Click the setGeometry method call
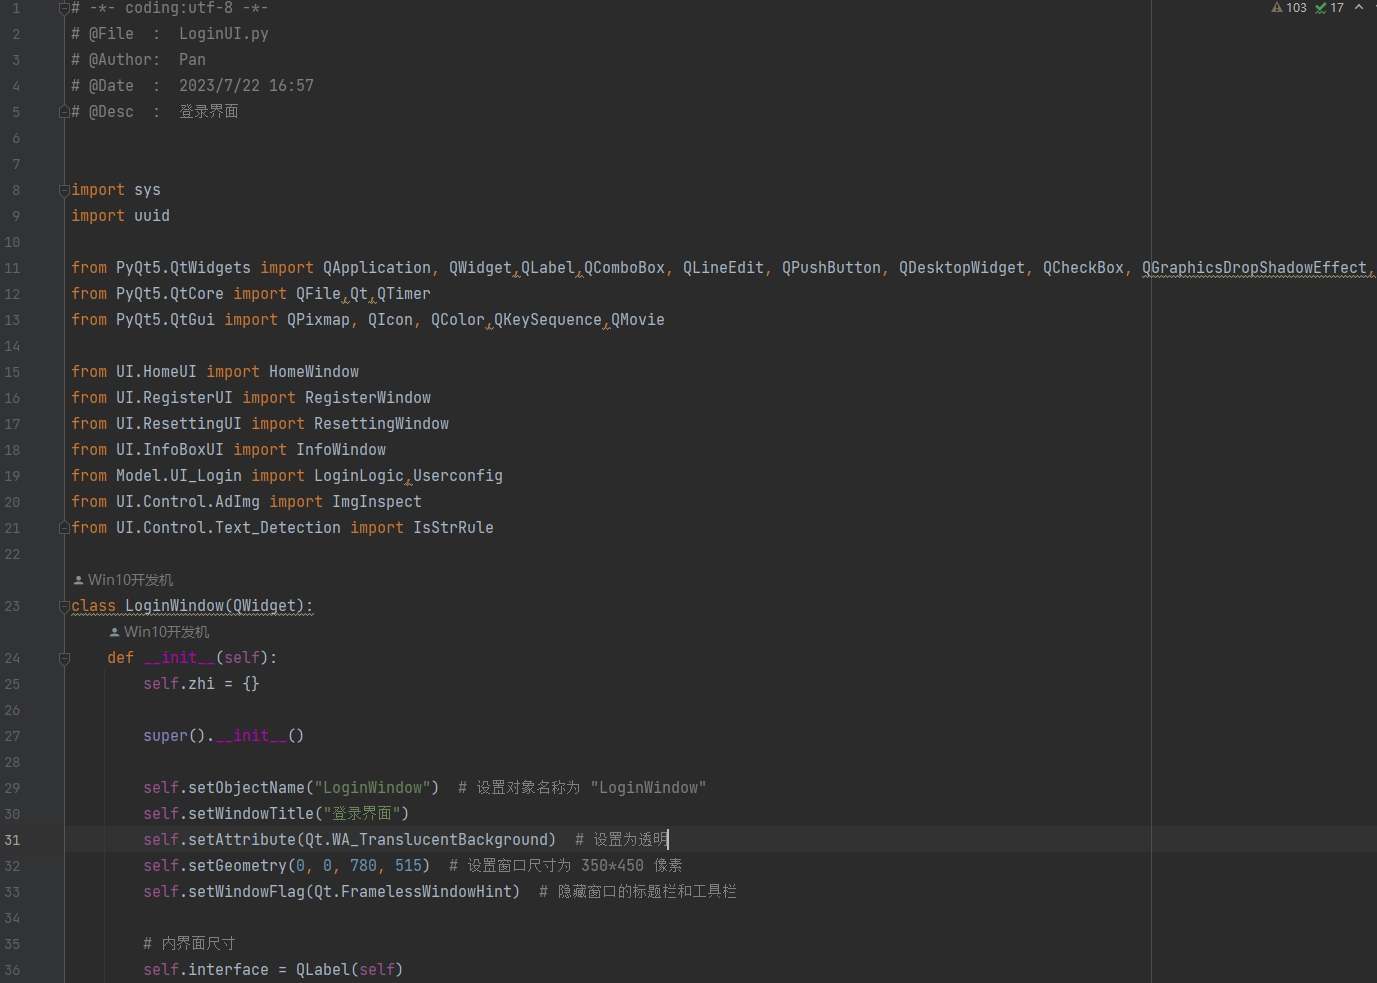 [237, 866]
